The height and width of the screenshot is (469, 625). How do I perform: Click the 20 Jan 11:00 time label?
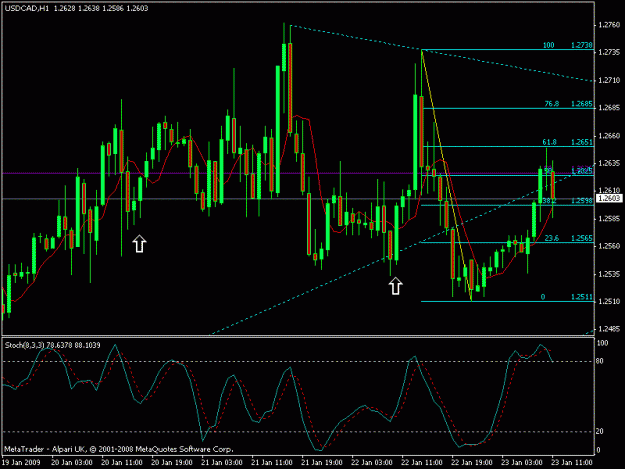(122, 462)
